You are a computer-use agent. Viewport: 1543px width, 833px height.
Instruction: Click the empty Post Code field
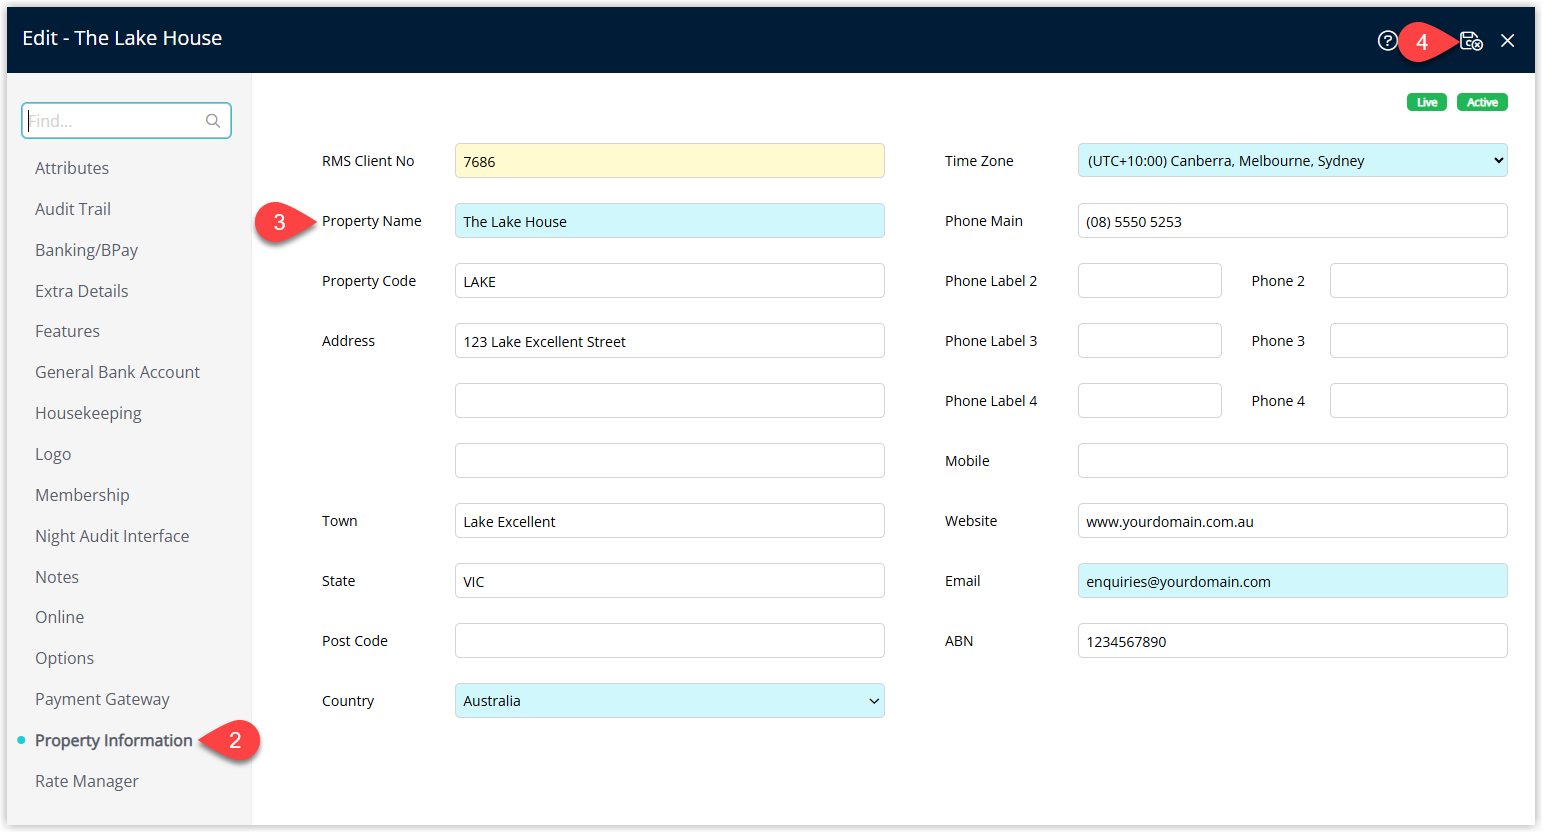(669, 640)
